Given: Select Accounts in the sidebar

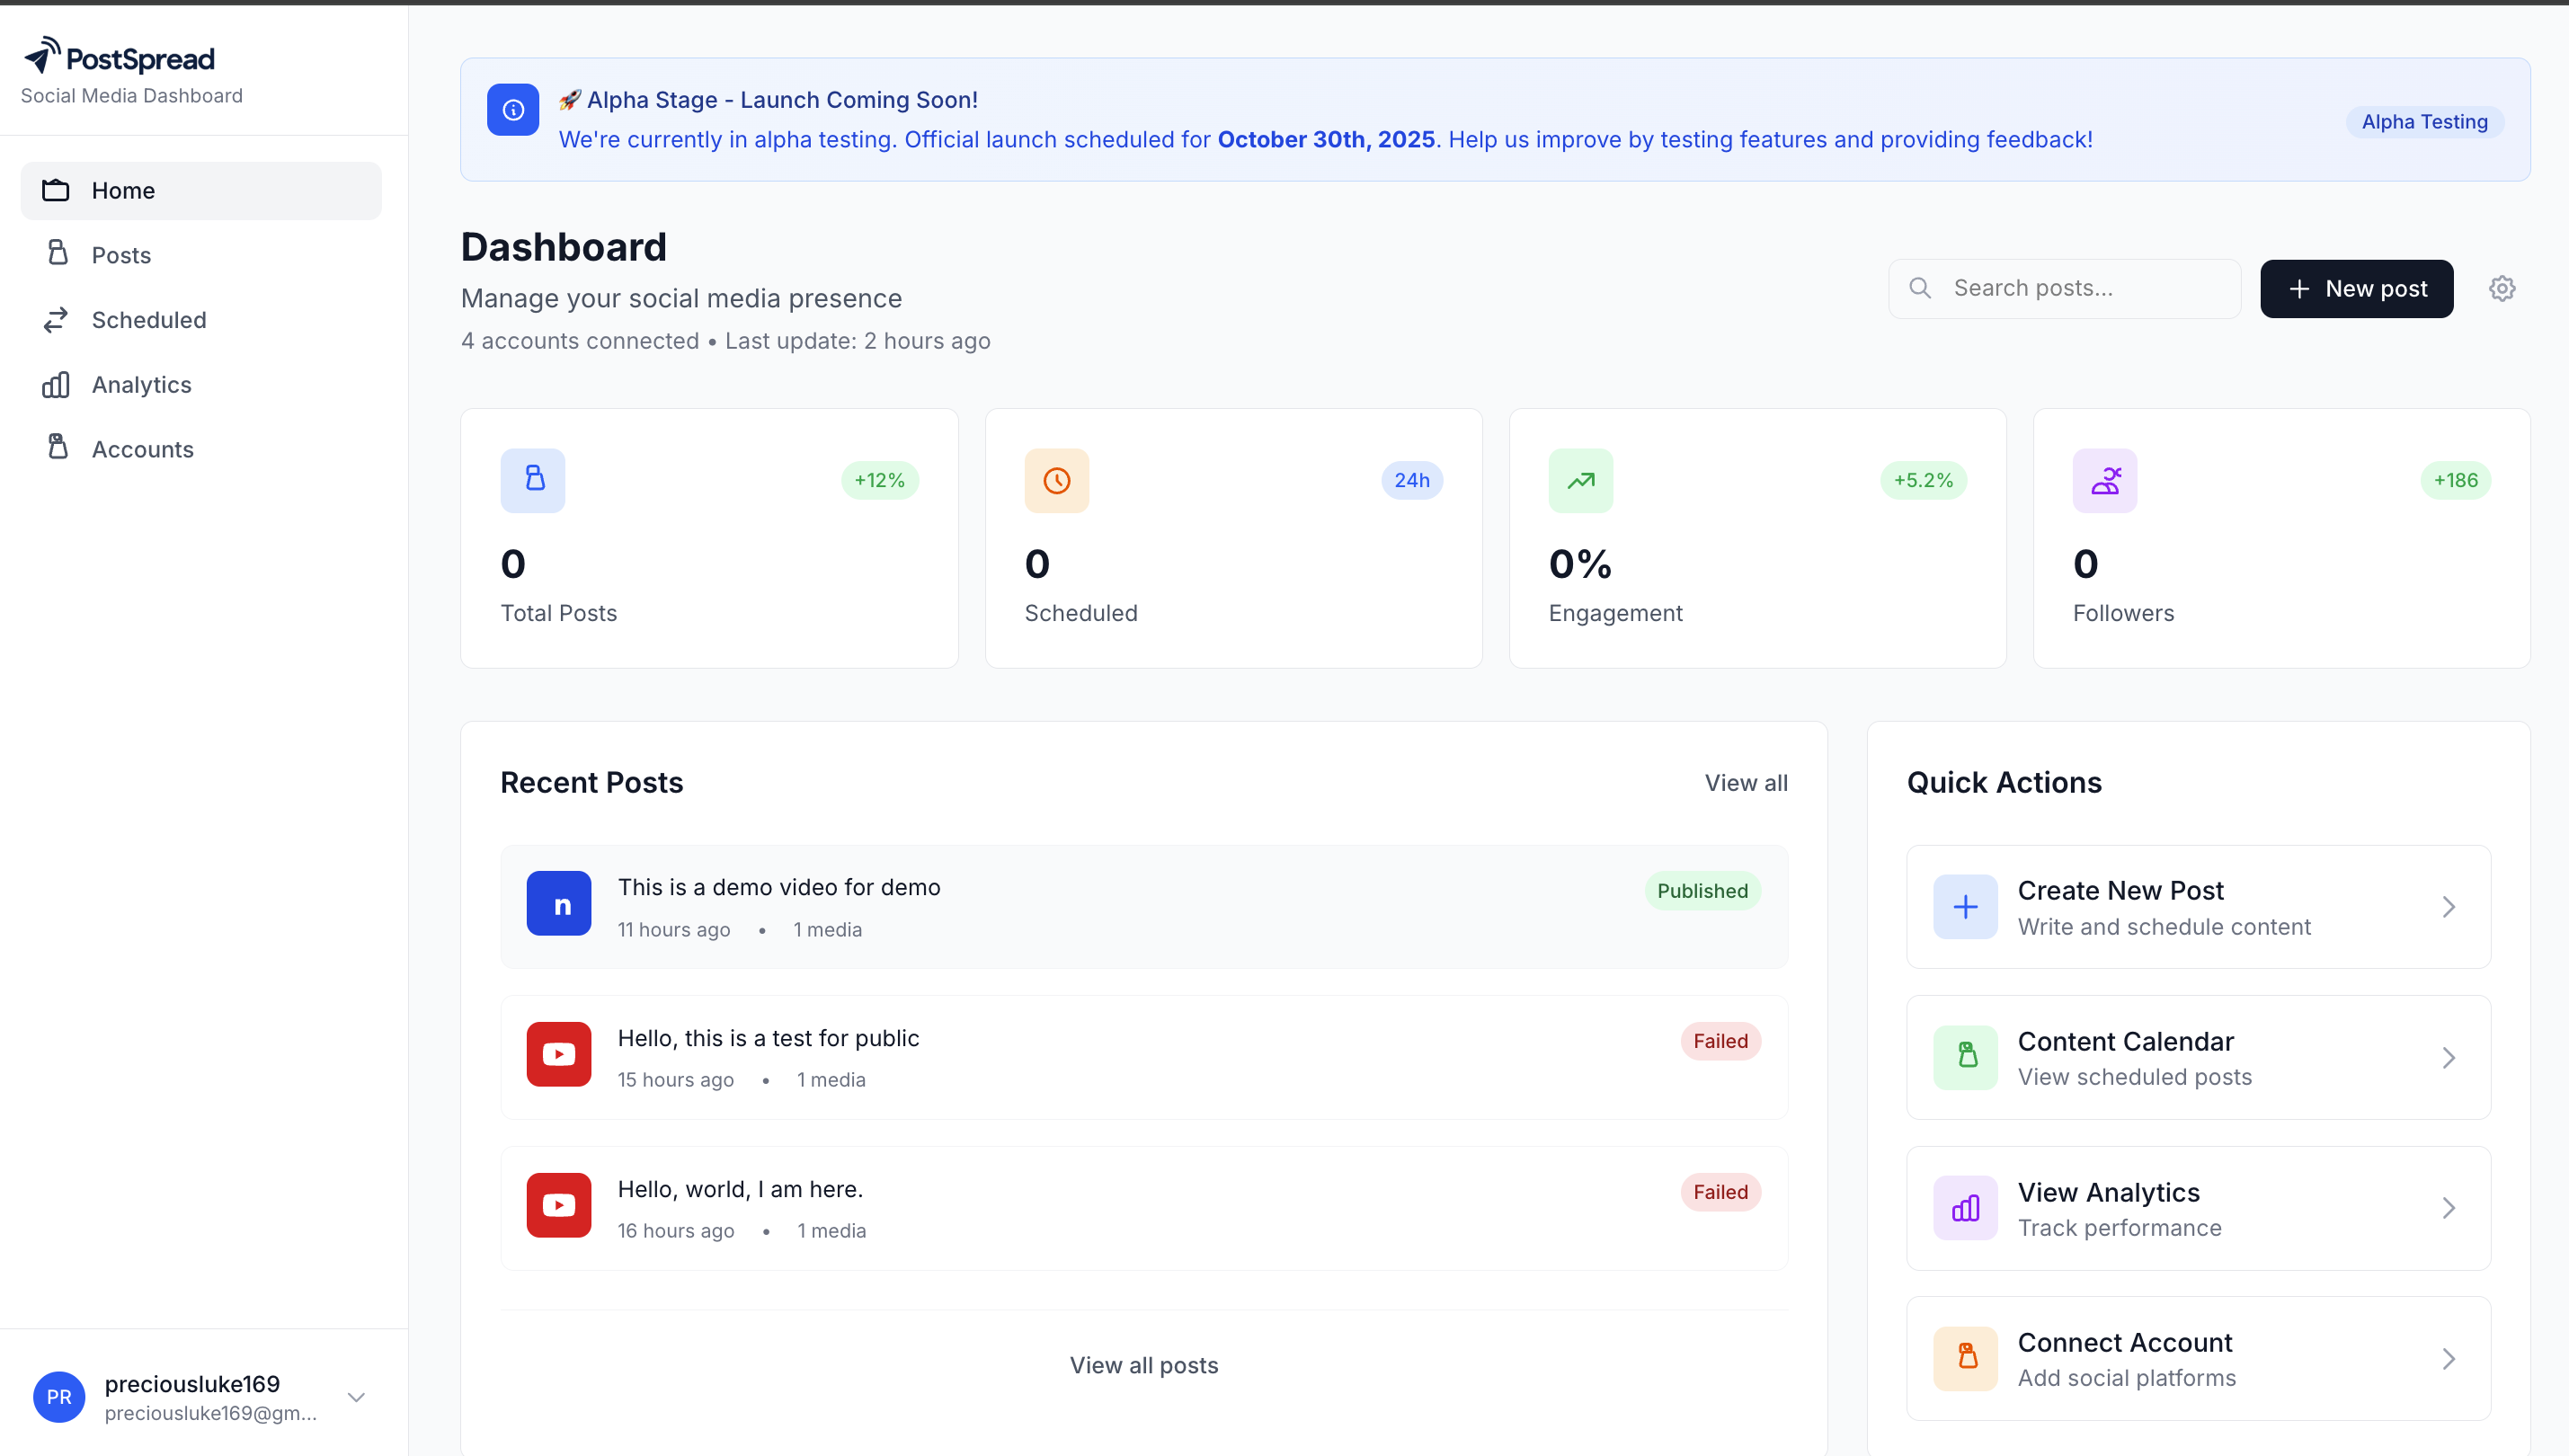Looking at the screenshot, I should pos(142,450).
